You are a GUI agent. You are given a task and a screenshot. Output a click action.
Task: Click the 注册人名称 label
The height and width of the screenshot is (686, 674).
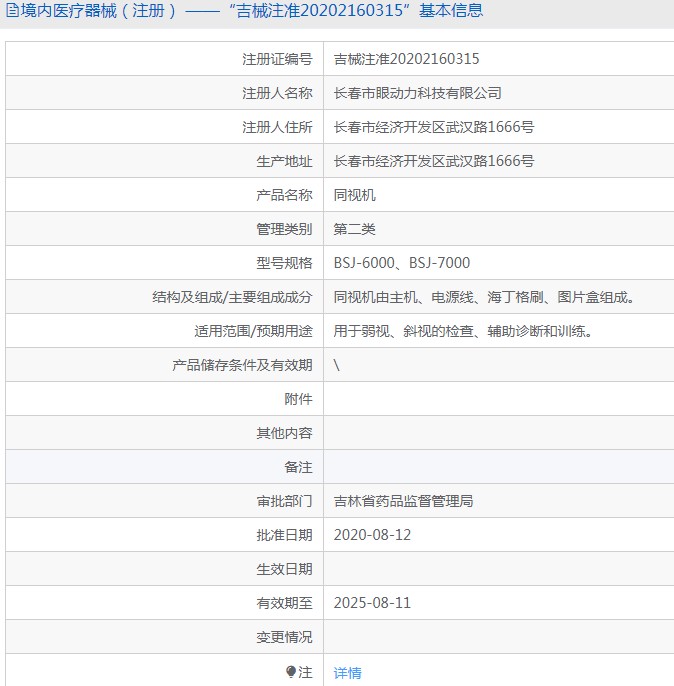click(277, 93)
